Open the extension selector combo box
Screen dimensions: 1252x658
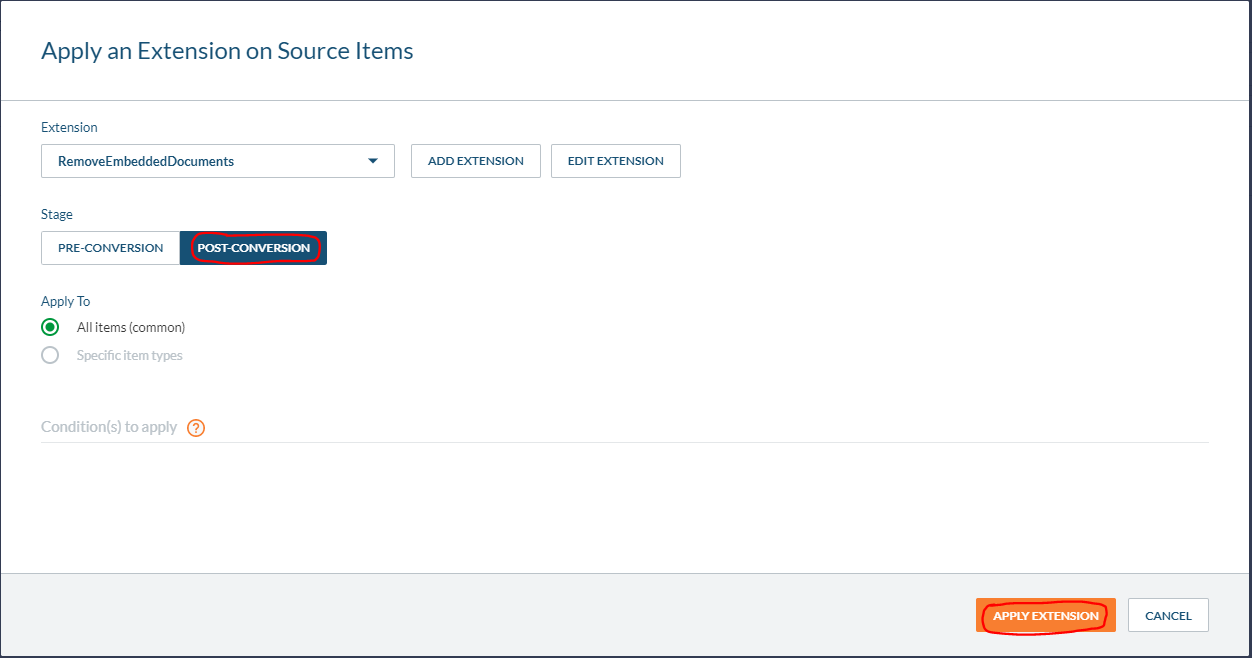[217, 160]
